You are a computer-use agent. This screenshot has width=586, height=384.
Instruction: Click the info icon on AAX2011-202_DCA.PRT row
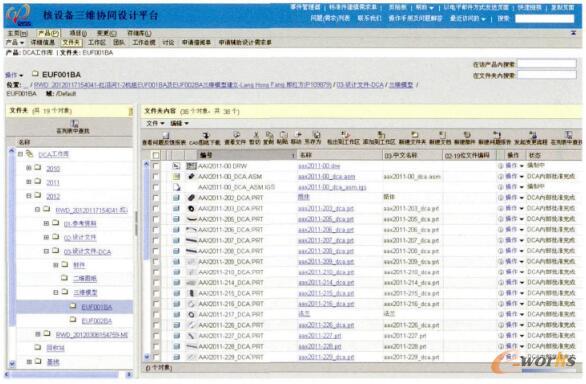pos(500,197)
